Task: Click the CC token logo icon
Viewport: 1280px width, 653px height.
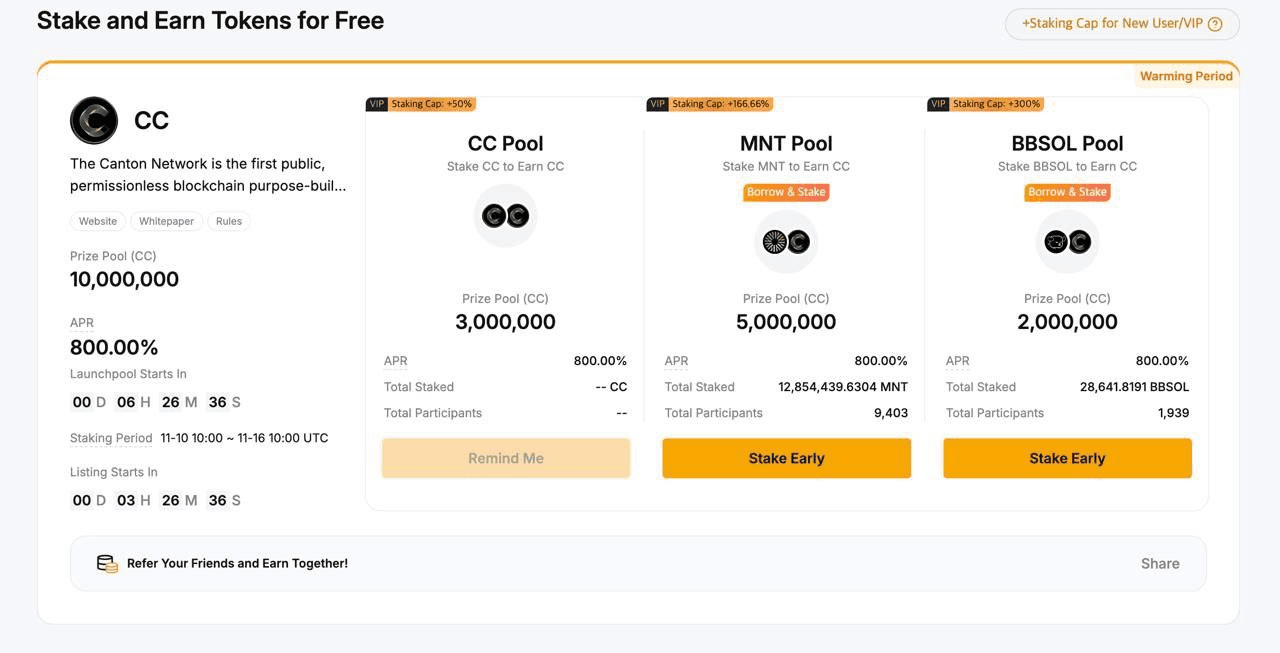Action: tap(94, 121)
